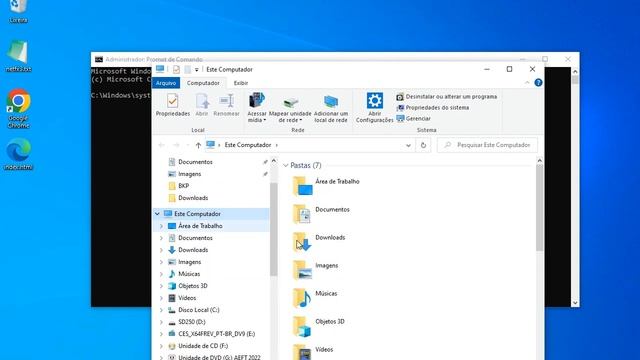
Task: Click quick access Properties checkmark icon in title bar
Action: [176, 69]
